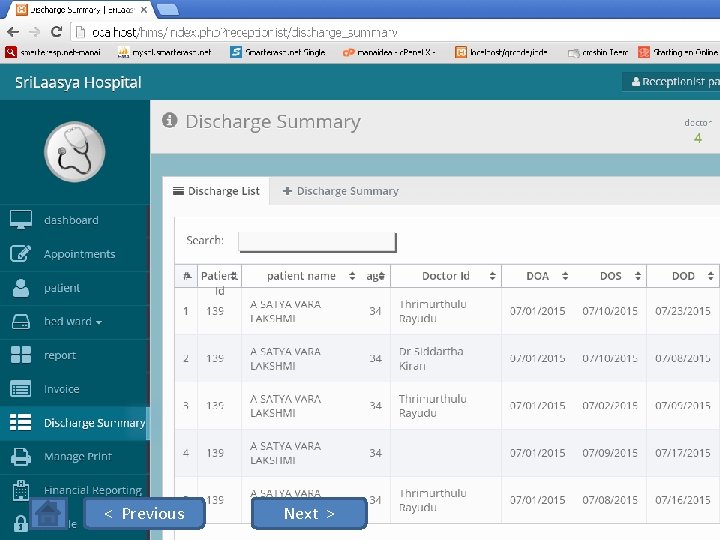Click the stethoscope avatar image
The width and height of the screenshot is (720, 540).
click(75, 152)
